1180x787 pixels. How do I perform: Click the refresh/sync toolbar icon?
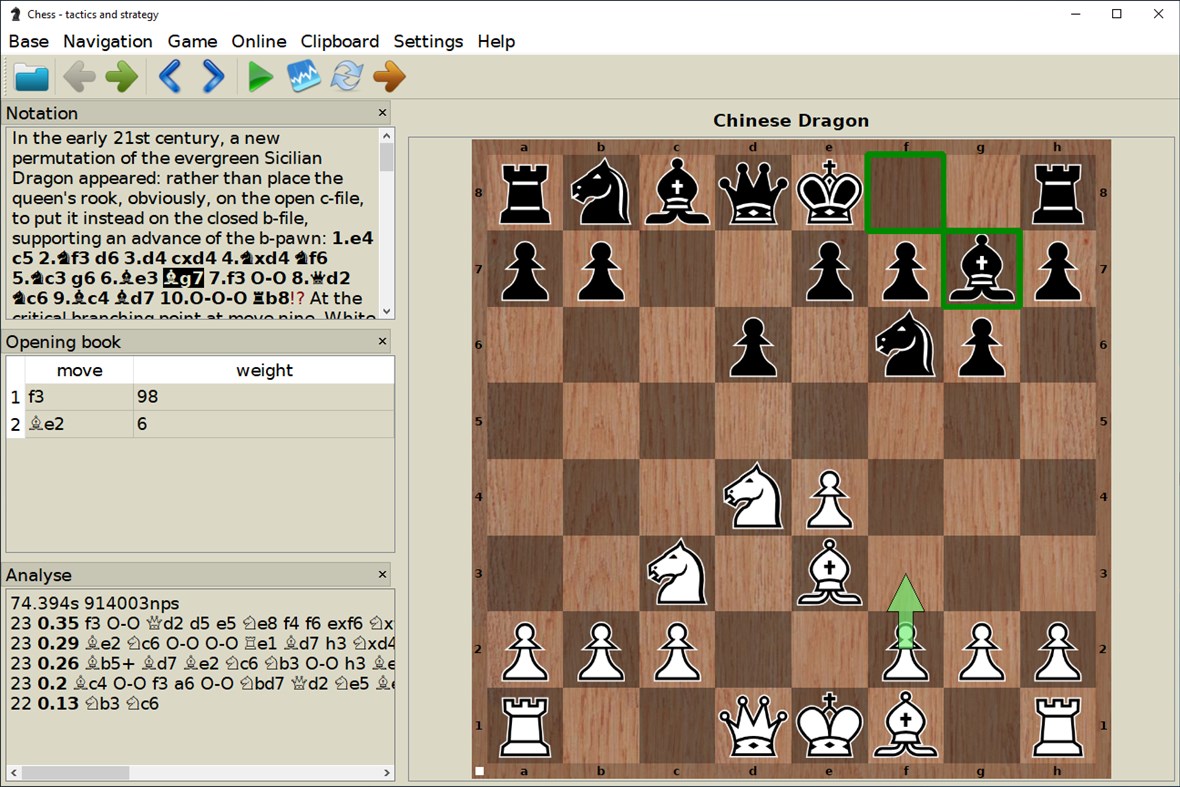[346, 76]
